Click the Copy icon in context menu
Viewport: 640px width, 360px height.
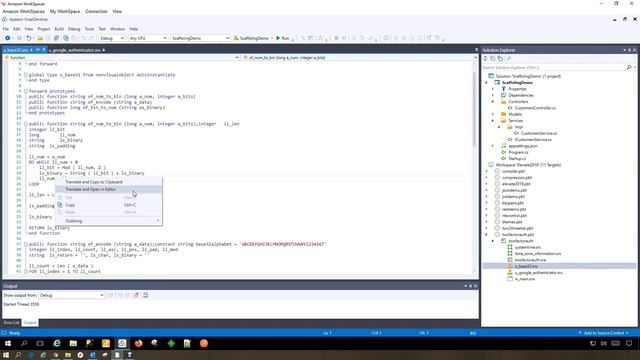pyautogui.click(x=60, y=205)
